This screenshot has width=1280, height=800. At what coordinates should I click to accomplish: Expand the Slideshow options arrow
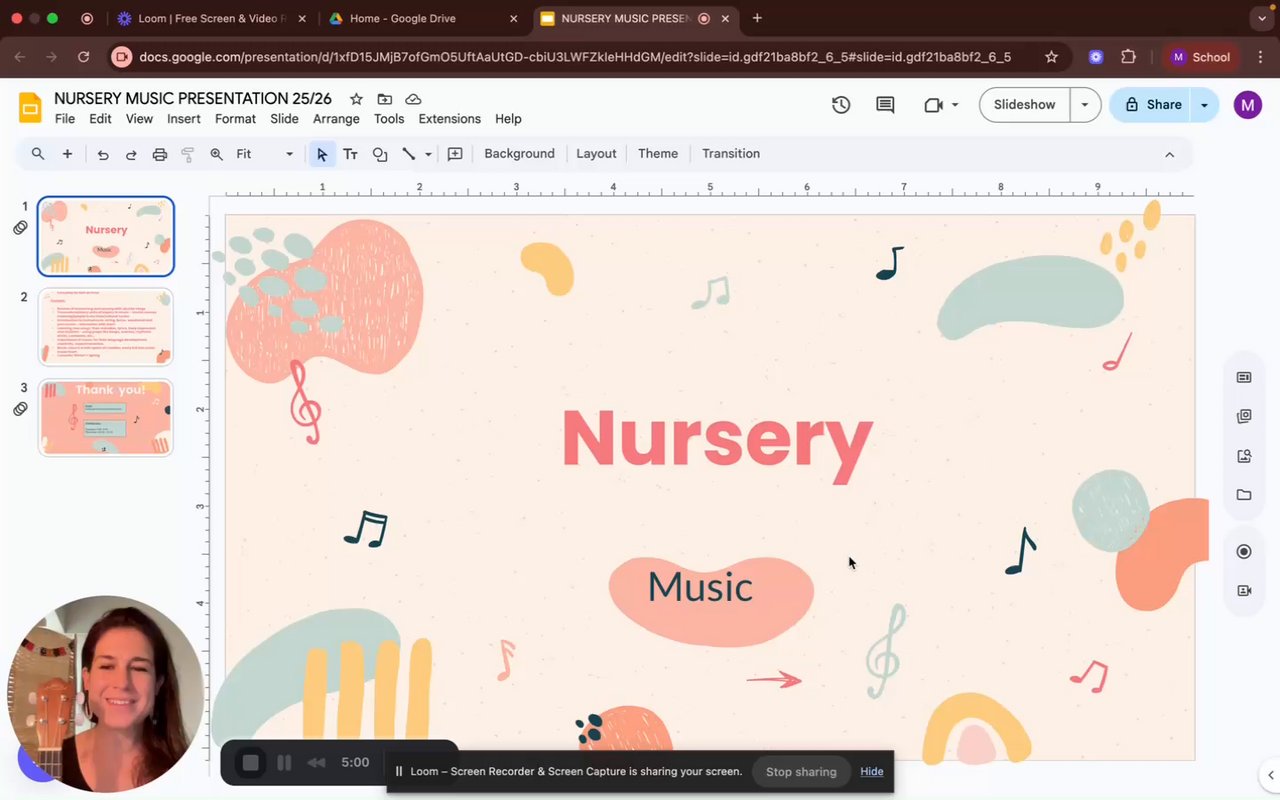click(x=1085, y=105)
